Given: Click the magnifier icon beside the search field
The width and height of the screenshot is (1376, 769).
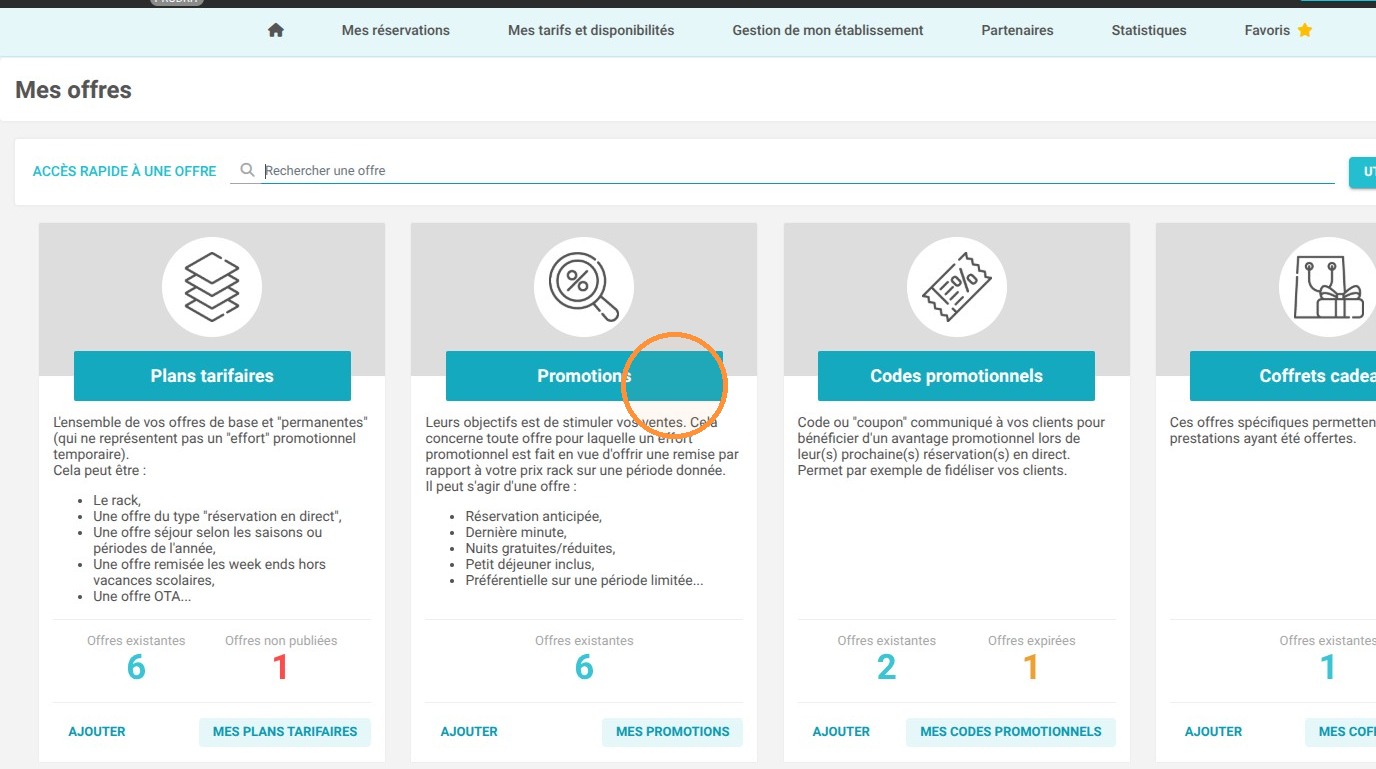Looking at the screenshot, I should [248, 170].
